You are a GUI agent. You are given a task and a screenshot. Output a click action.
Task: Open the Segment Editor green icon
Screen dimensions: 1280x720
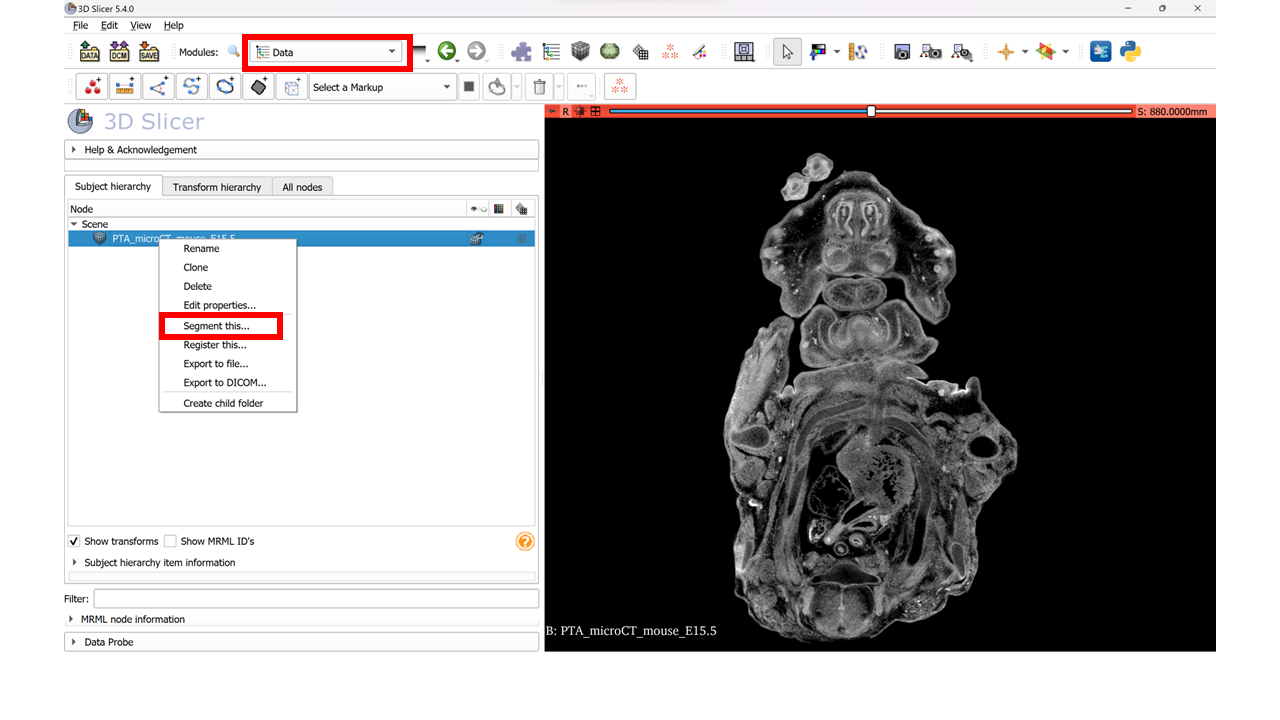(609, 51)
